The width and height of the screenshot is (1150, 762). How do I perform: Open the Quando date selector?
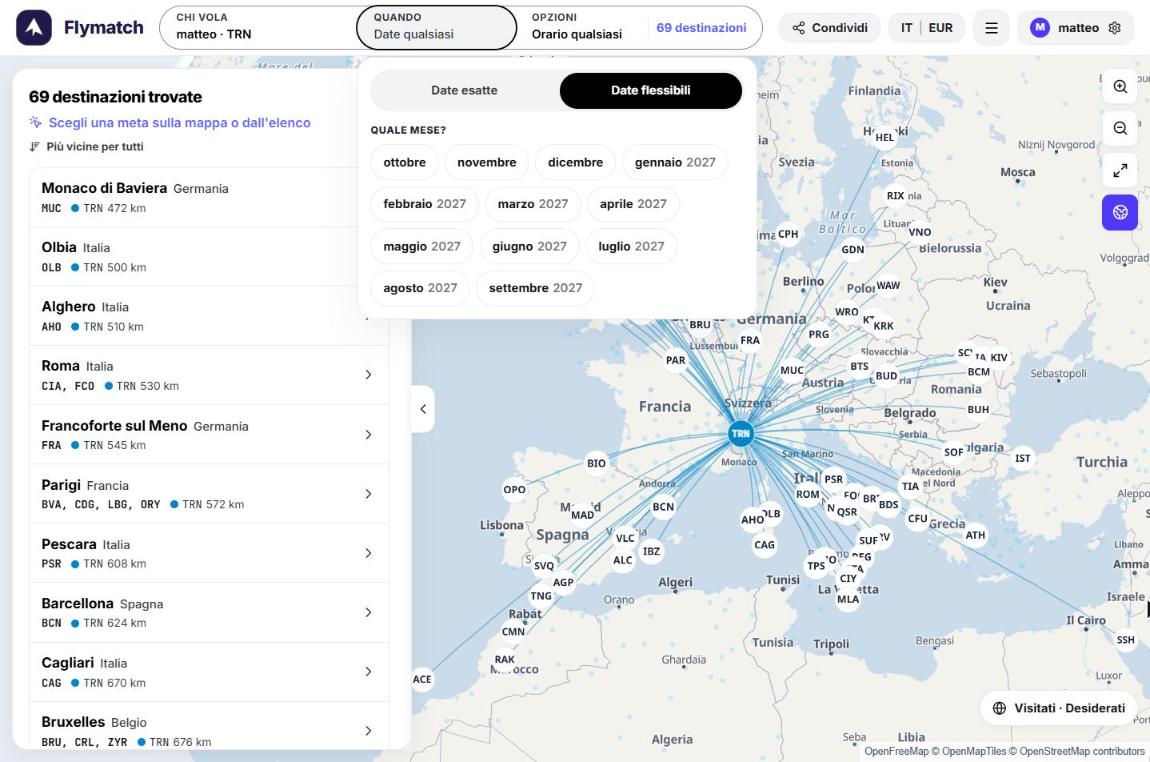click(x=436, y=27)
